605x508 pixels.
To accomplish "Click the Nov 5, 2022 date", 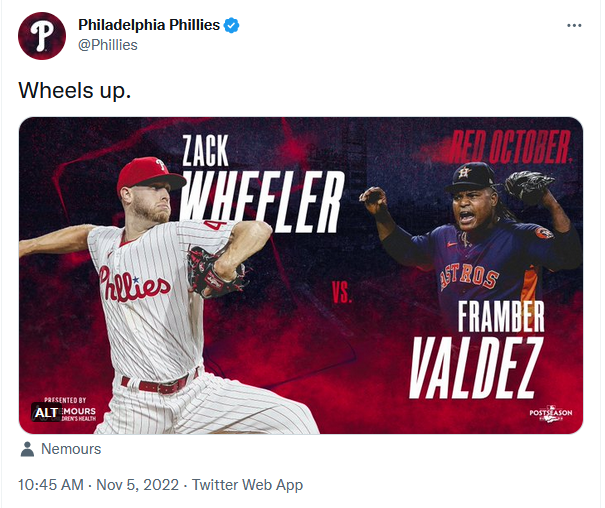I will (137, 485).
